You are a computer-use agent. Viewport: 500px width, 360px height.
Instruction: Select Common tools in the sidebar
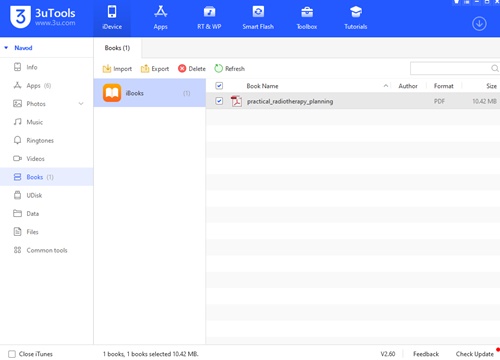[x=47, y=250]
